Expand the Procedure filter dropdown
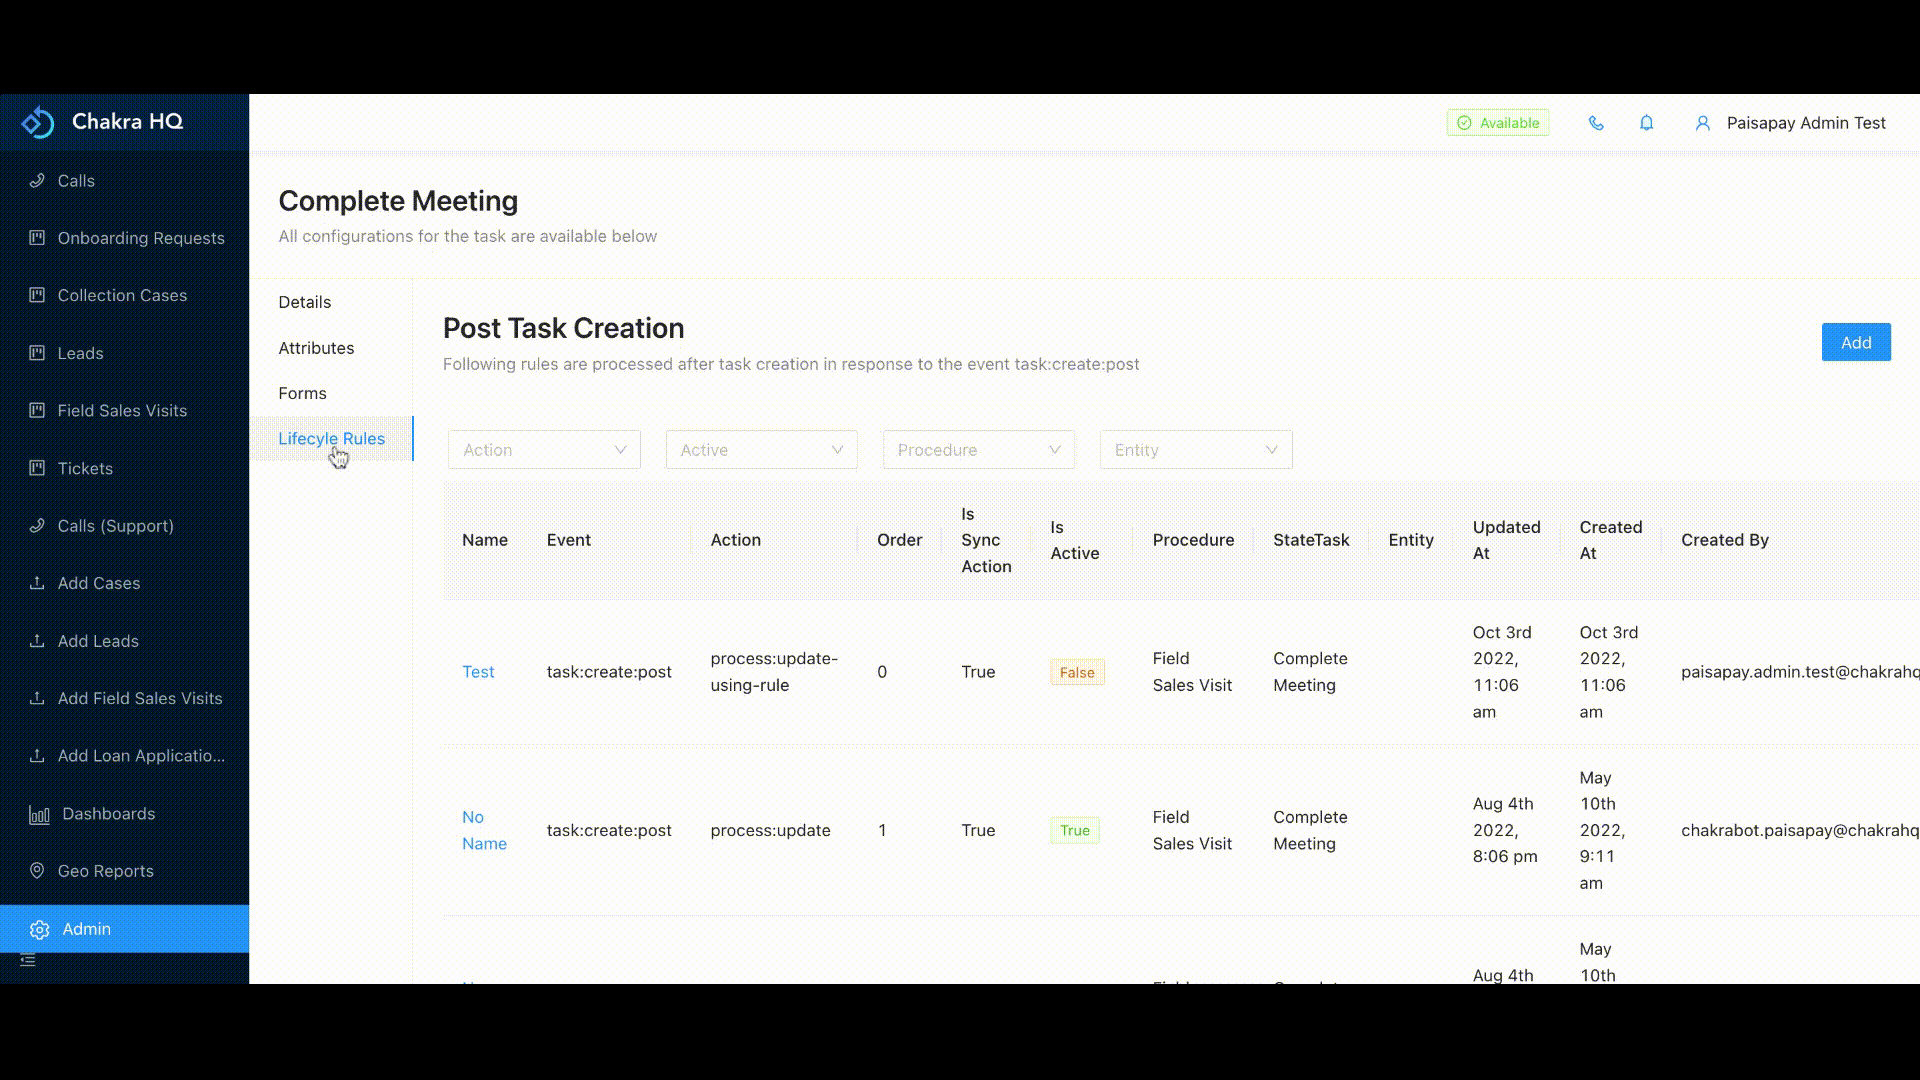The width and height of the screenshot is (1920, 1080). pos(978,450)
